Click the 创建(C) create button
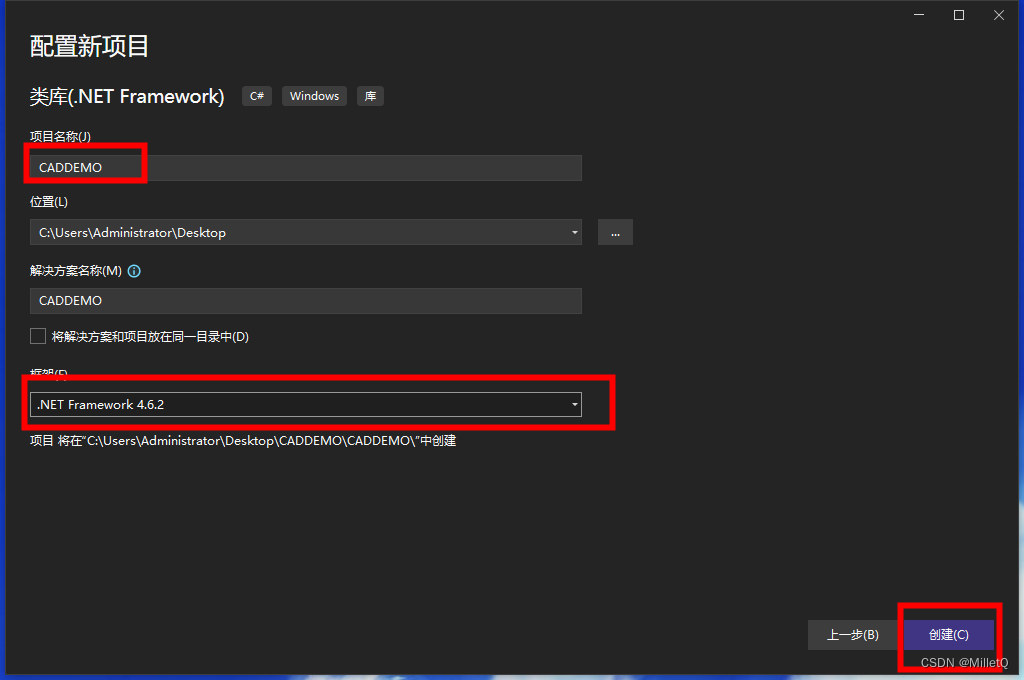Image resolution: width=1024 pixels, height=680 pixels. [x=949, y=634]
